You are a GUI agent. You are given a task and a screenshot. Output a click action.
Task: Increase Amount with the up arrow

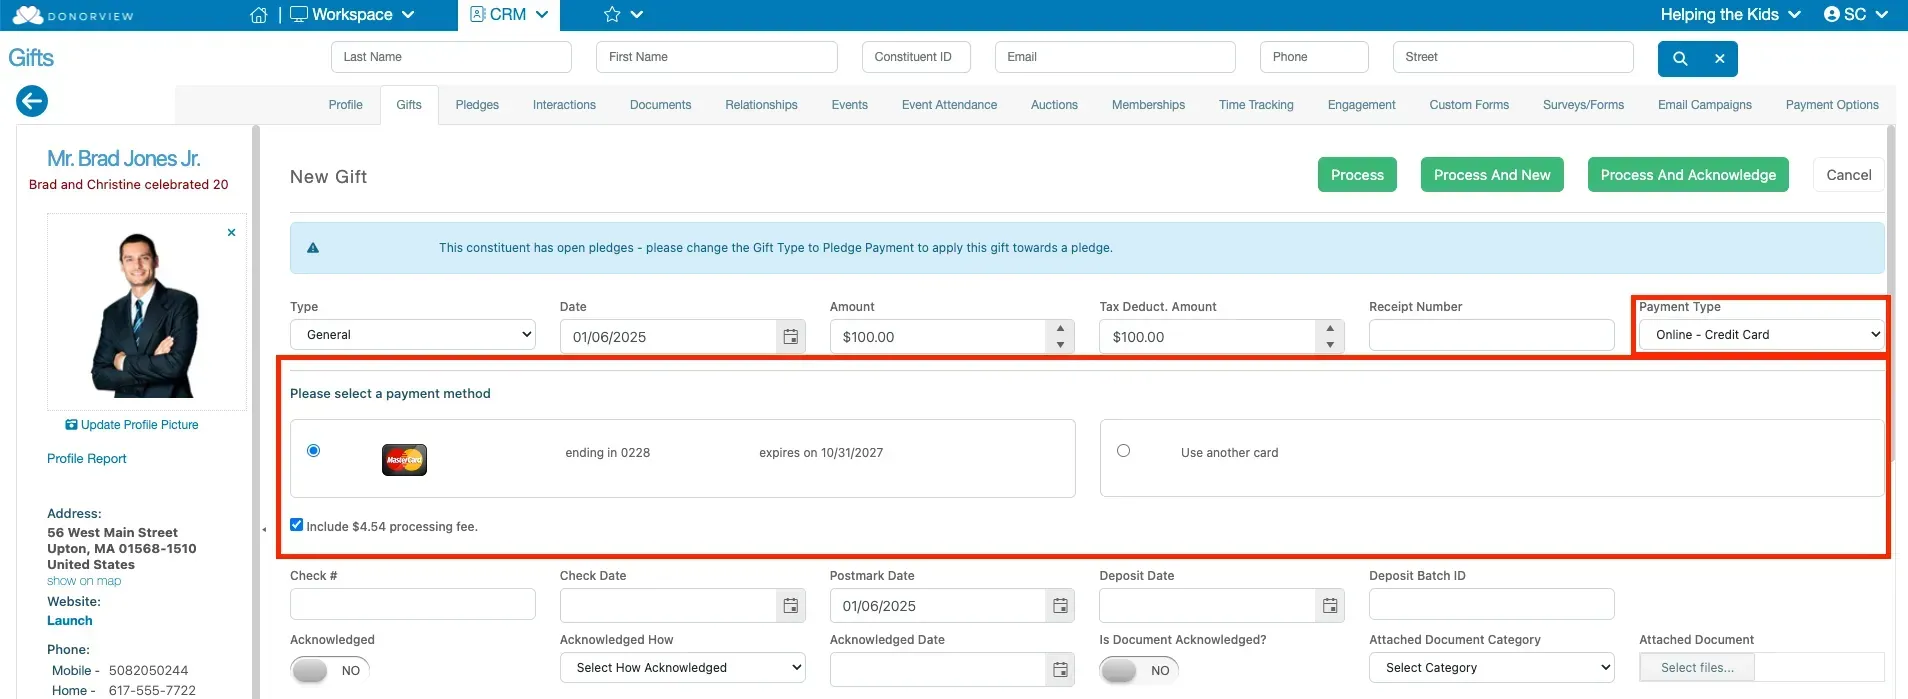[x=1060, y=329]
